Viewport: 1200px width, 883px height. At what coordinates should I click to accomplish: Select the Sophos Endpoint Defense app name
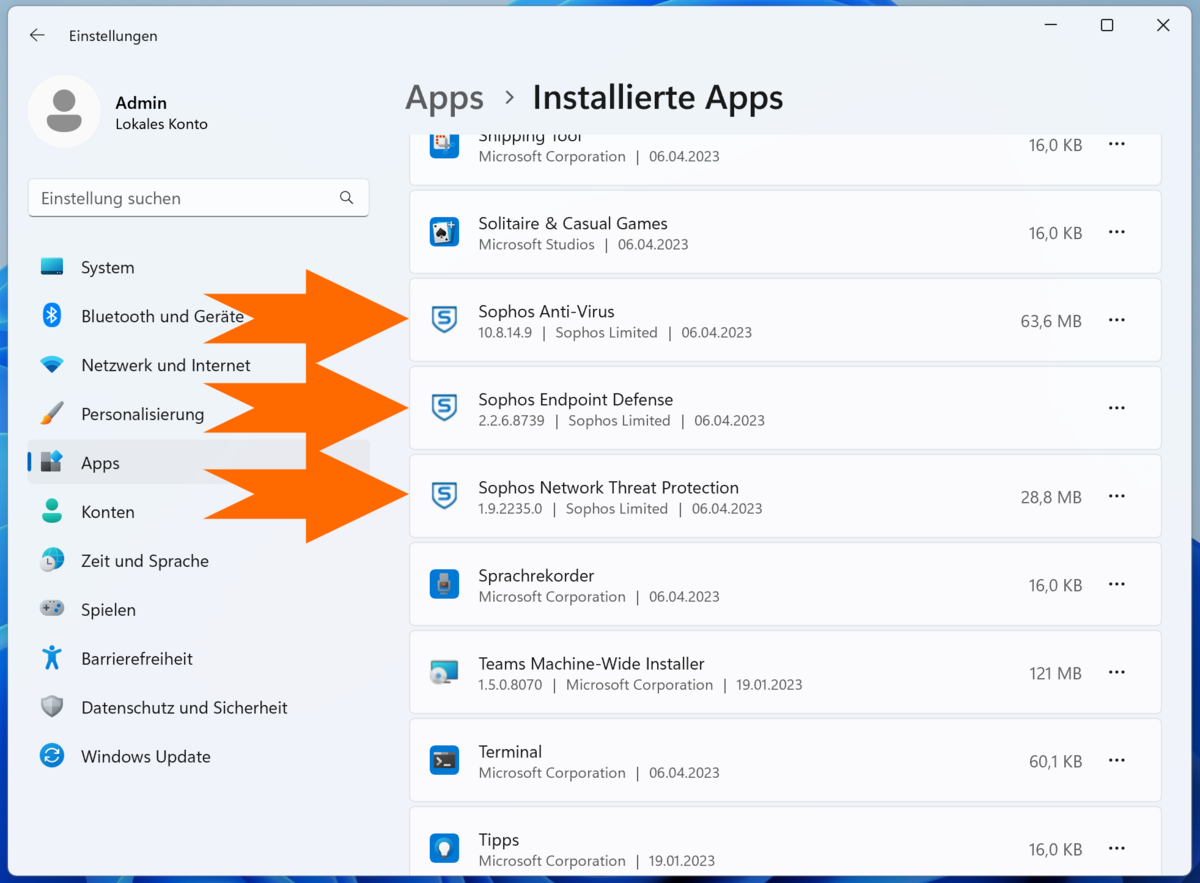coord(575,399)
